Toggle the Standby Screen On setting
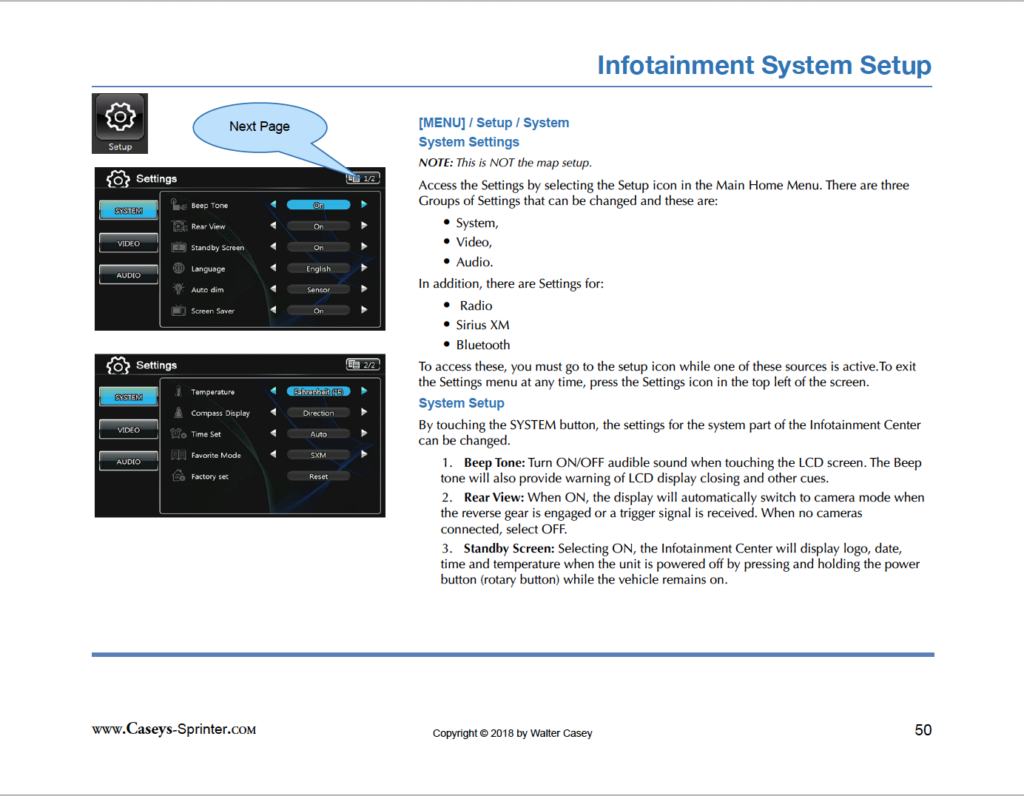 click(318, 247)
